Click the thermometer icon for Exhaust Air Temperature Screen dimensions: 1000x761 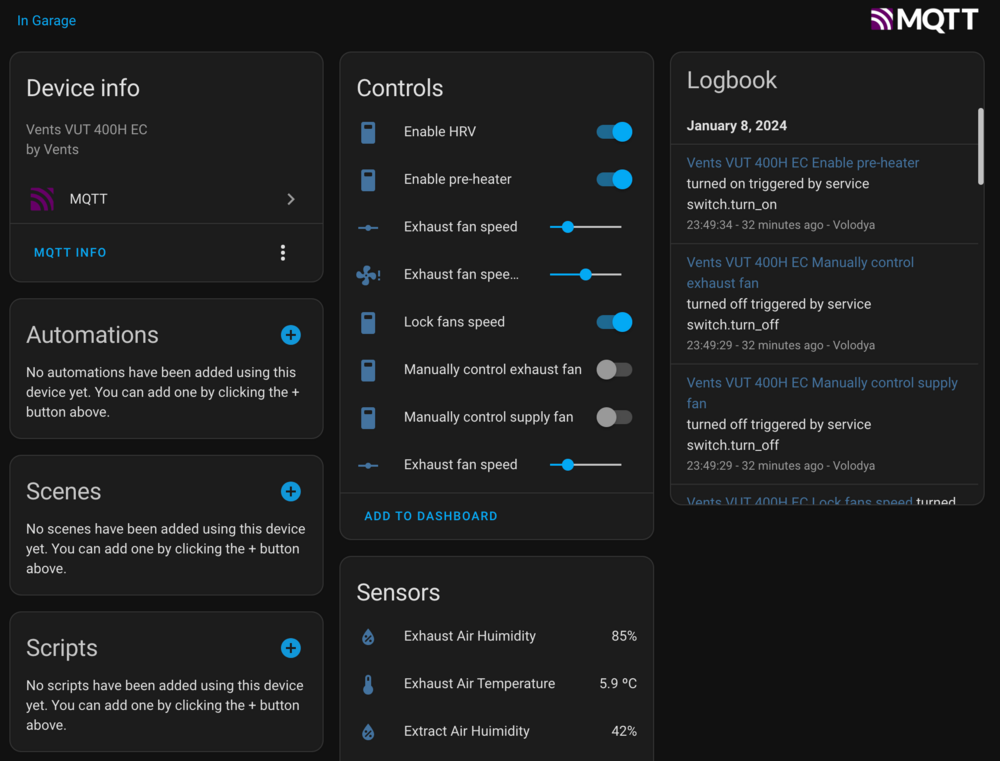click(x=370, y=684)
